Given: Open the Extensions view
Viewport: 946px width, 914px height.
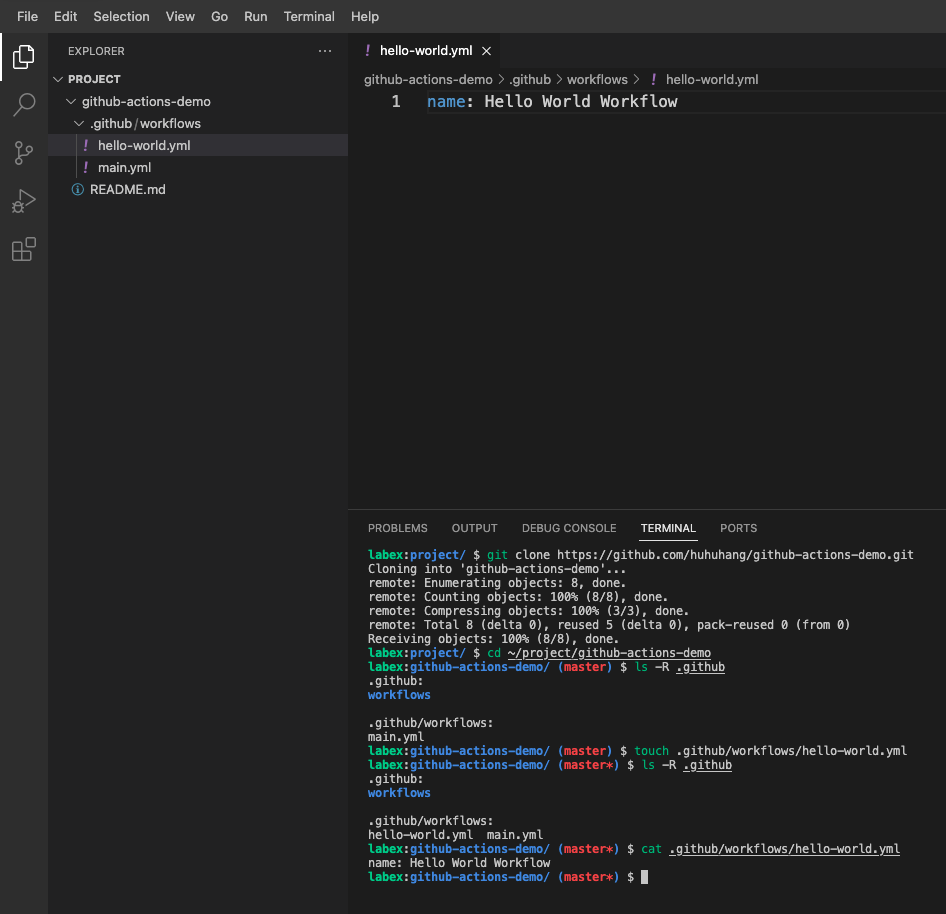Looking at the screenshot, I should tap(24, 249).
